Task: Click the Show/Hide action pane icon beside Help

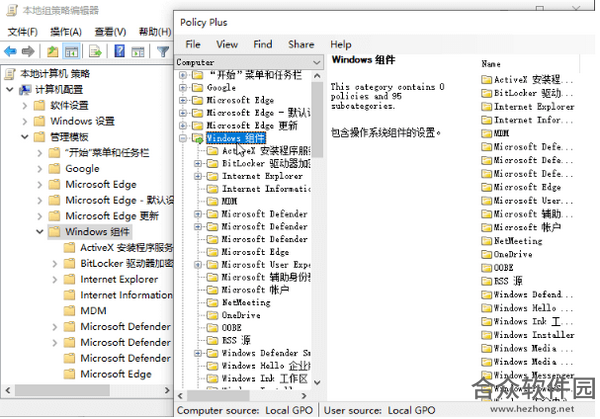Action: [138, 51]
